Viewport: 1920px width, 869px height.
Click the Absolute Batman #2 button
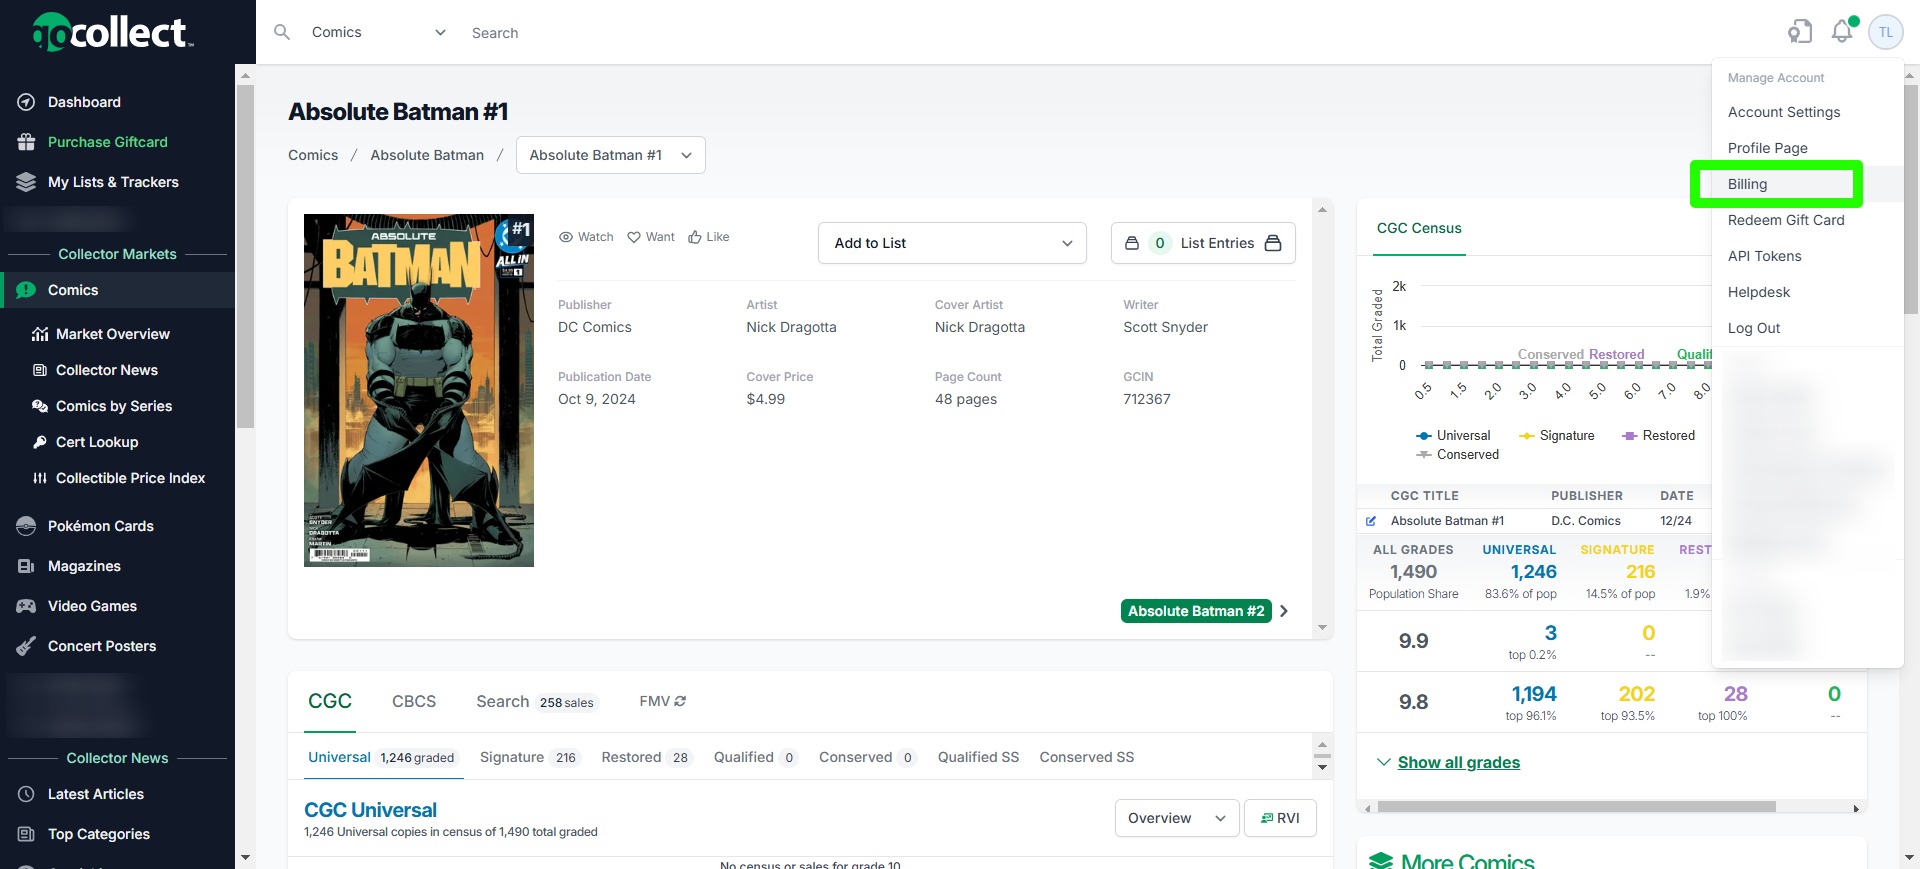tap(1196, 611)
